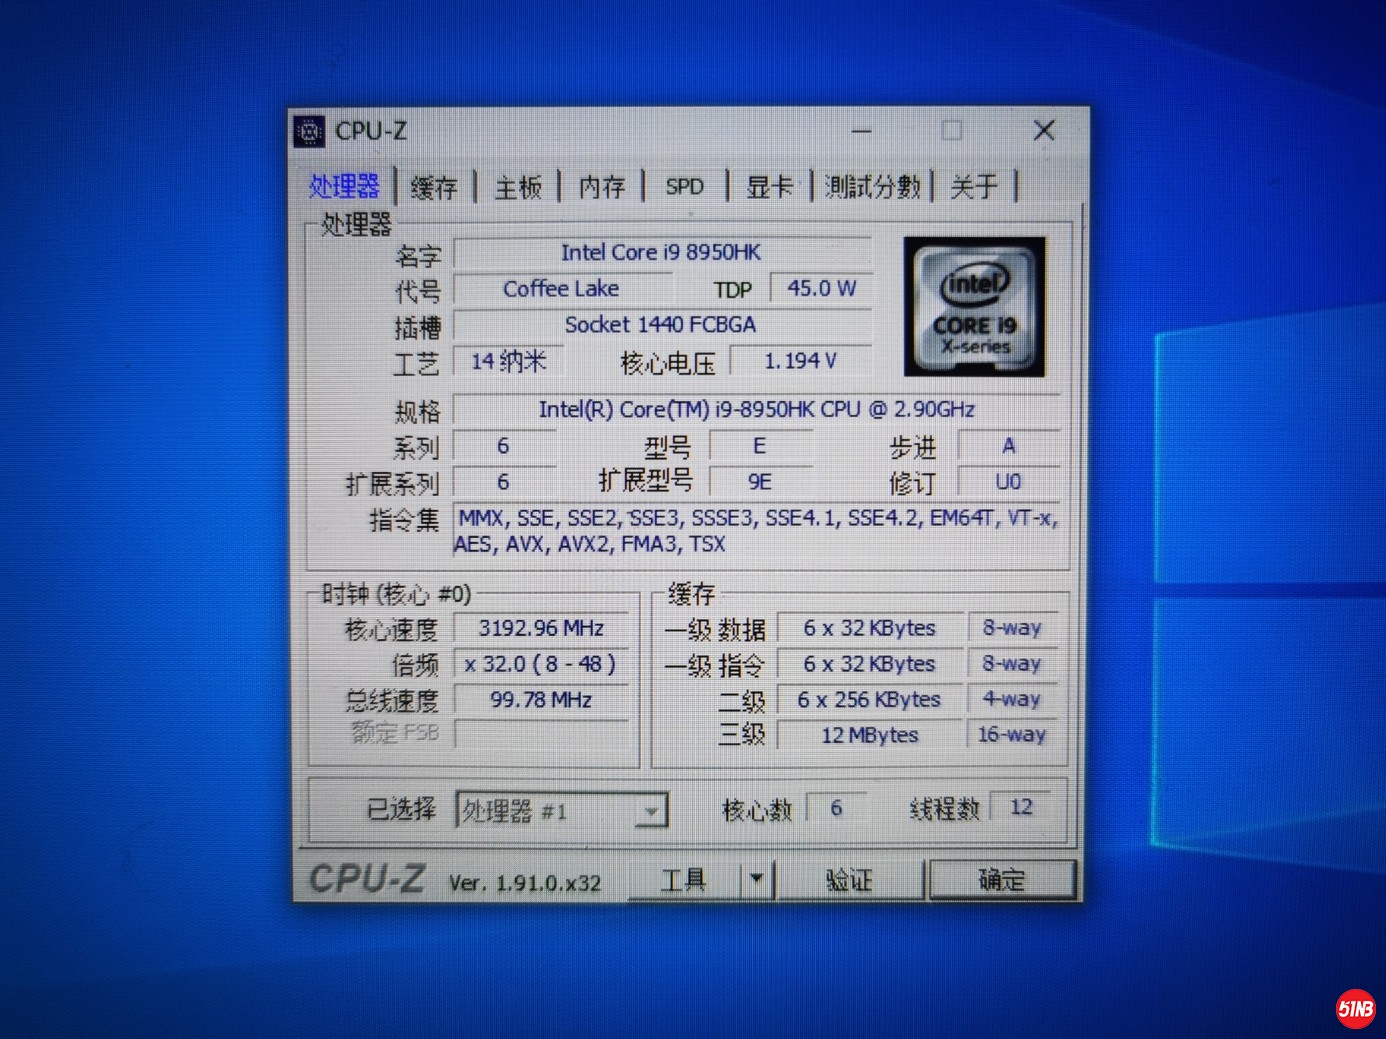Open the 工具 dropdown arrow
1386x1039 pixels.
[x=757, y=879]
